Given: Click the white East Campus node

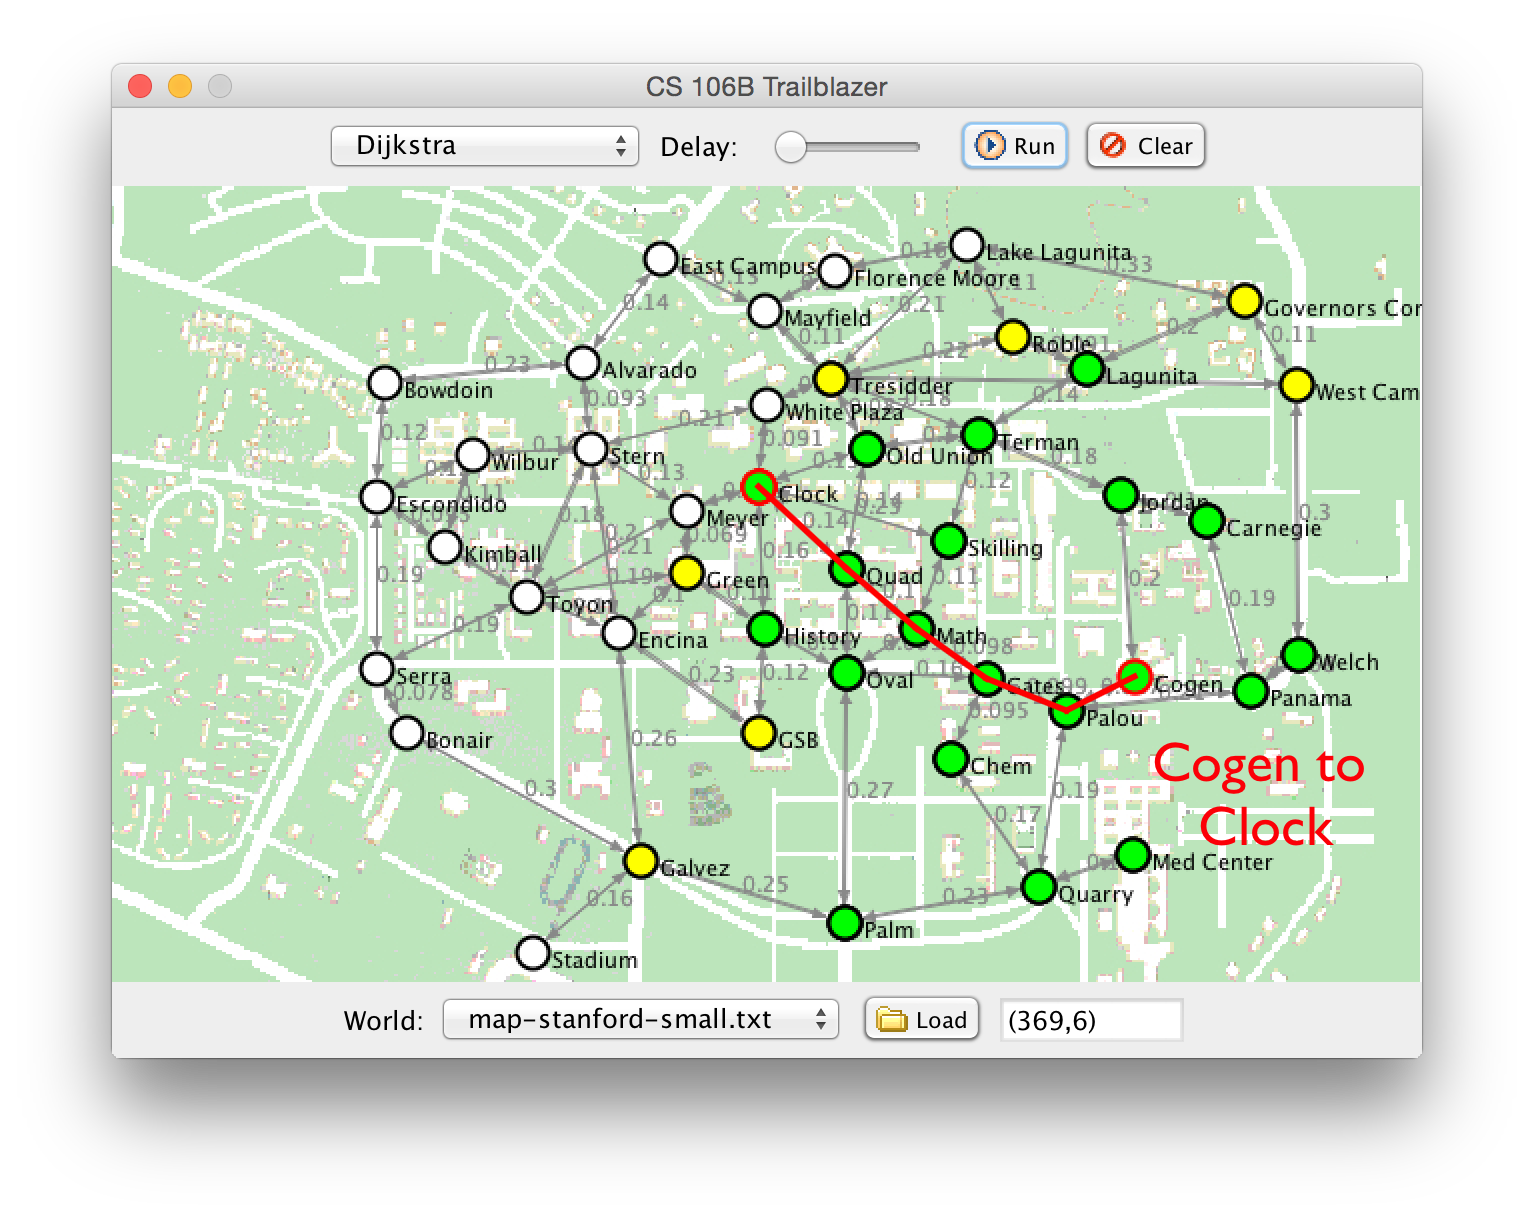Looking at the screenshot, I should pos(660,259).
